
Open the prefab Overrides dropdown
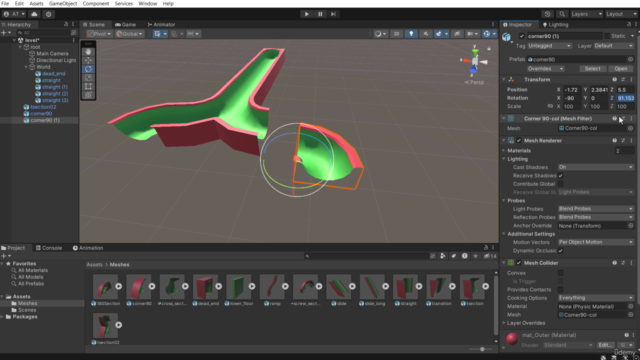(546, 69)
